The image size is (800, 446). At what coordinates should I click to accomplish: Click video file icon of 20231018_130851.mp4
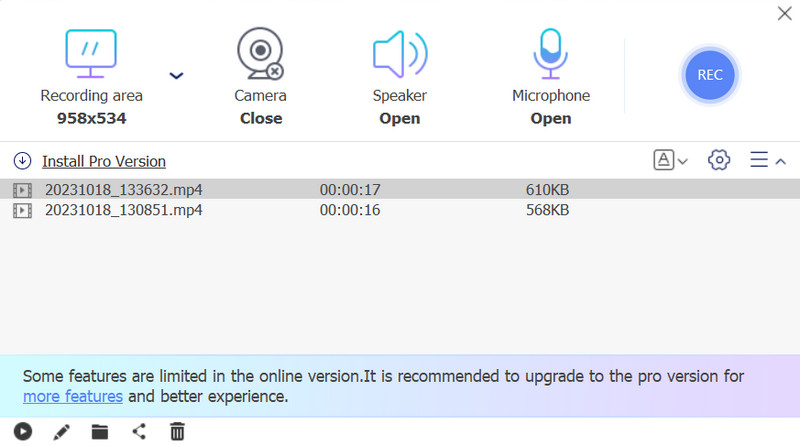[x=22, y=210]
